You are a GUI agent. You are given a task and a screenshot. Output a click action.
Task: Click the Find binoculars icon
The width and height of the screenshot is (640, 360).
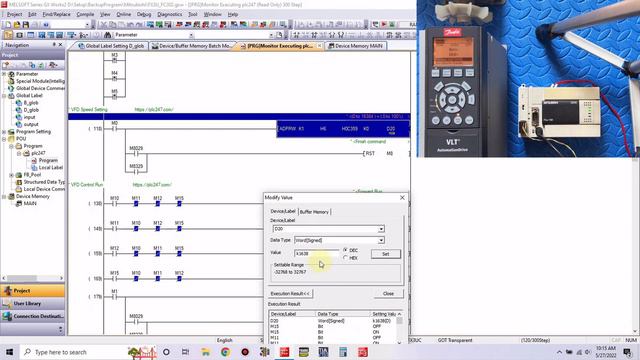107,35
